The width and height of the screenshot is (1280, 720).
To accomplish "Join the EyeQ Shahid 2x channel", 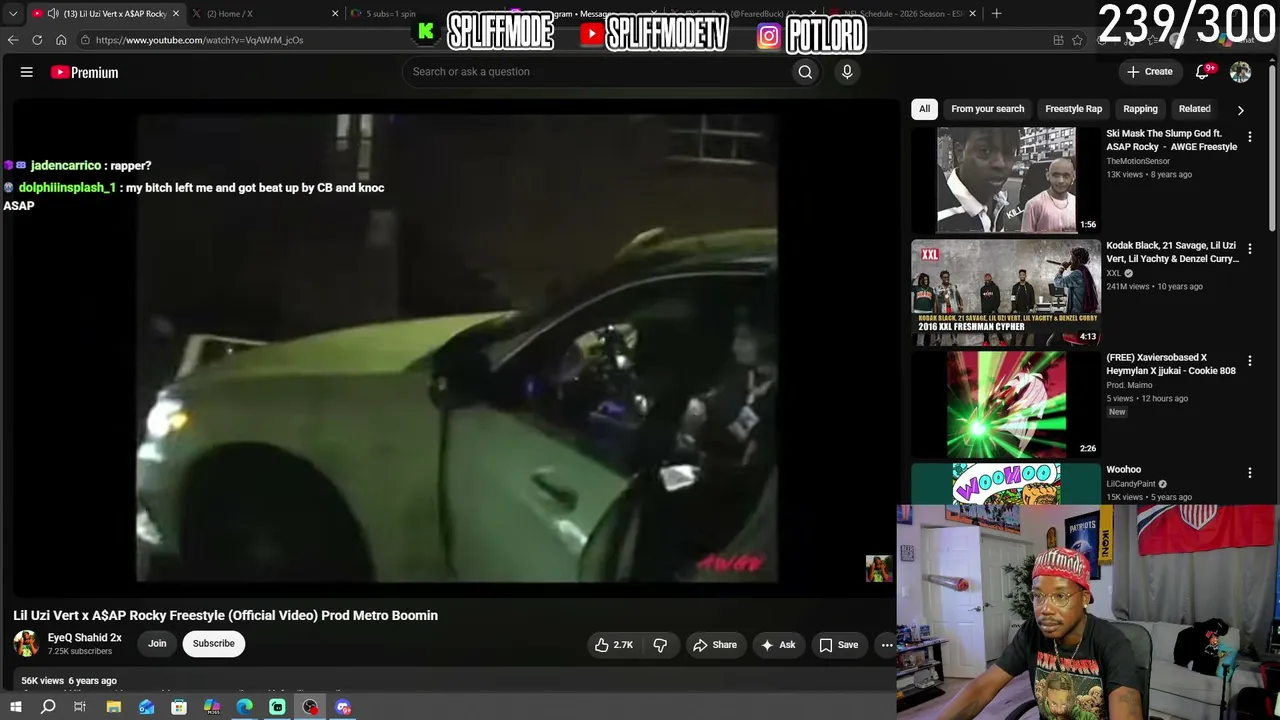I will [x=157, y=644].
